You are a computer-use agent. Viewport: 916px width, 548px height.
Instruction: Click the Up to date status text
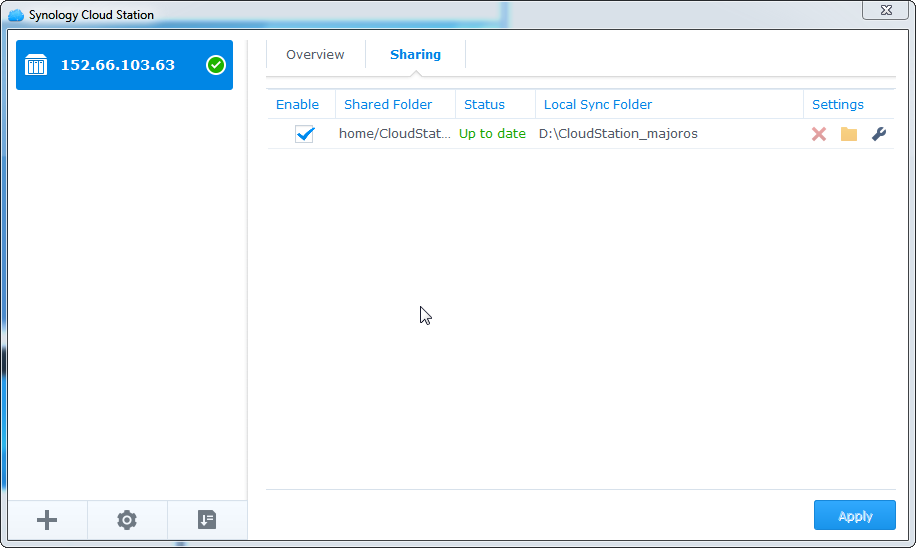492,134
